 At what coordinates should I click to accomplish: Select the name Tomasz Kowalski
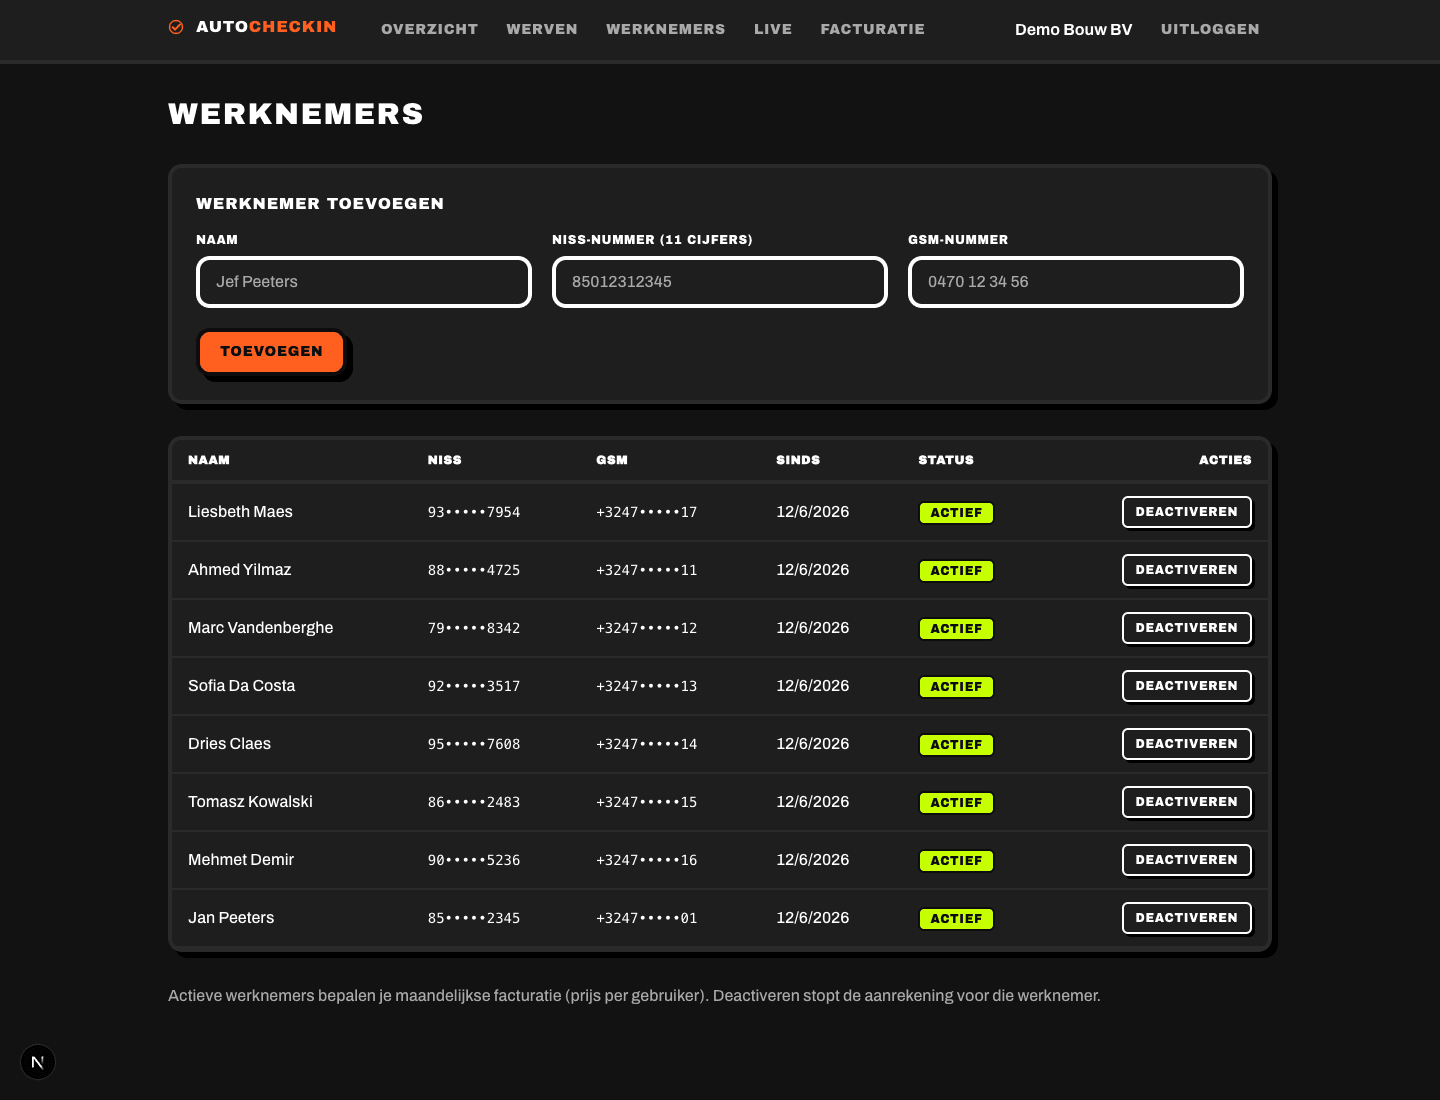point(250,802)
